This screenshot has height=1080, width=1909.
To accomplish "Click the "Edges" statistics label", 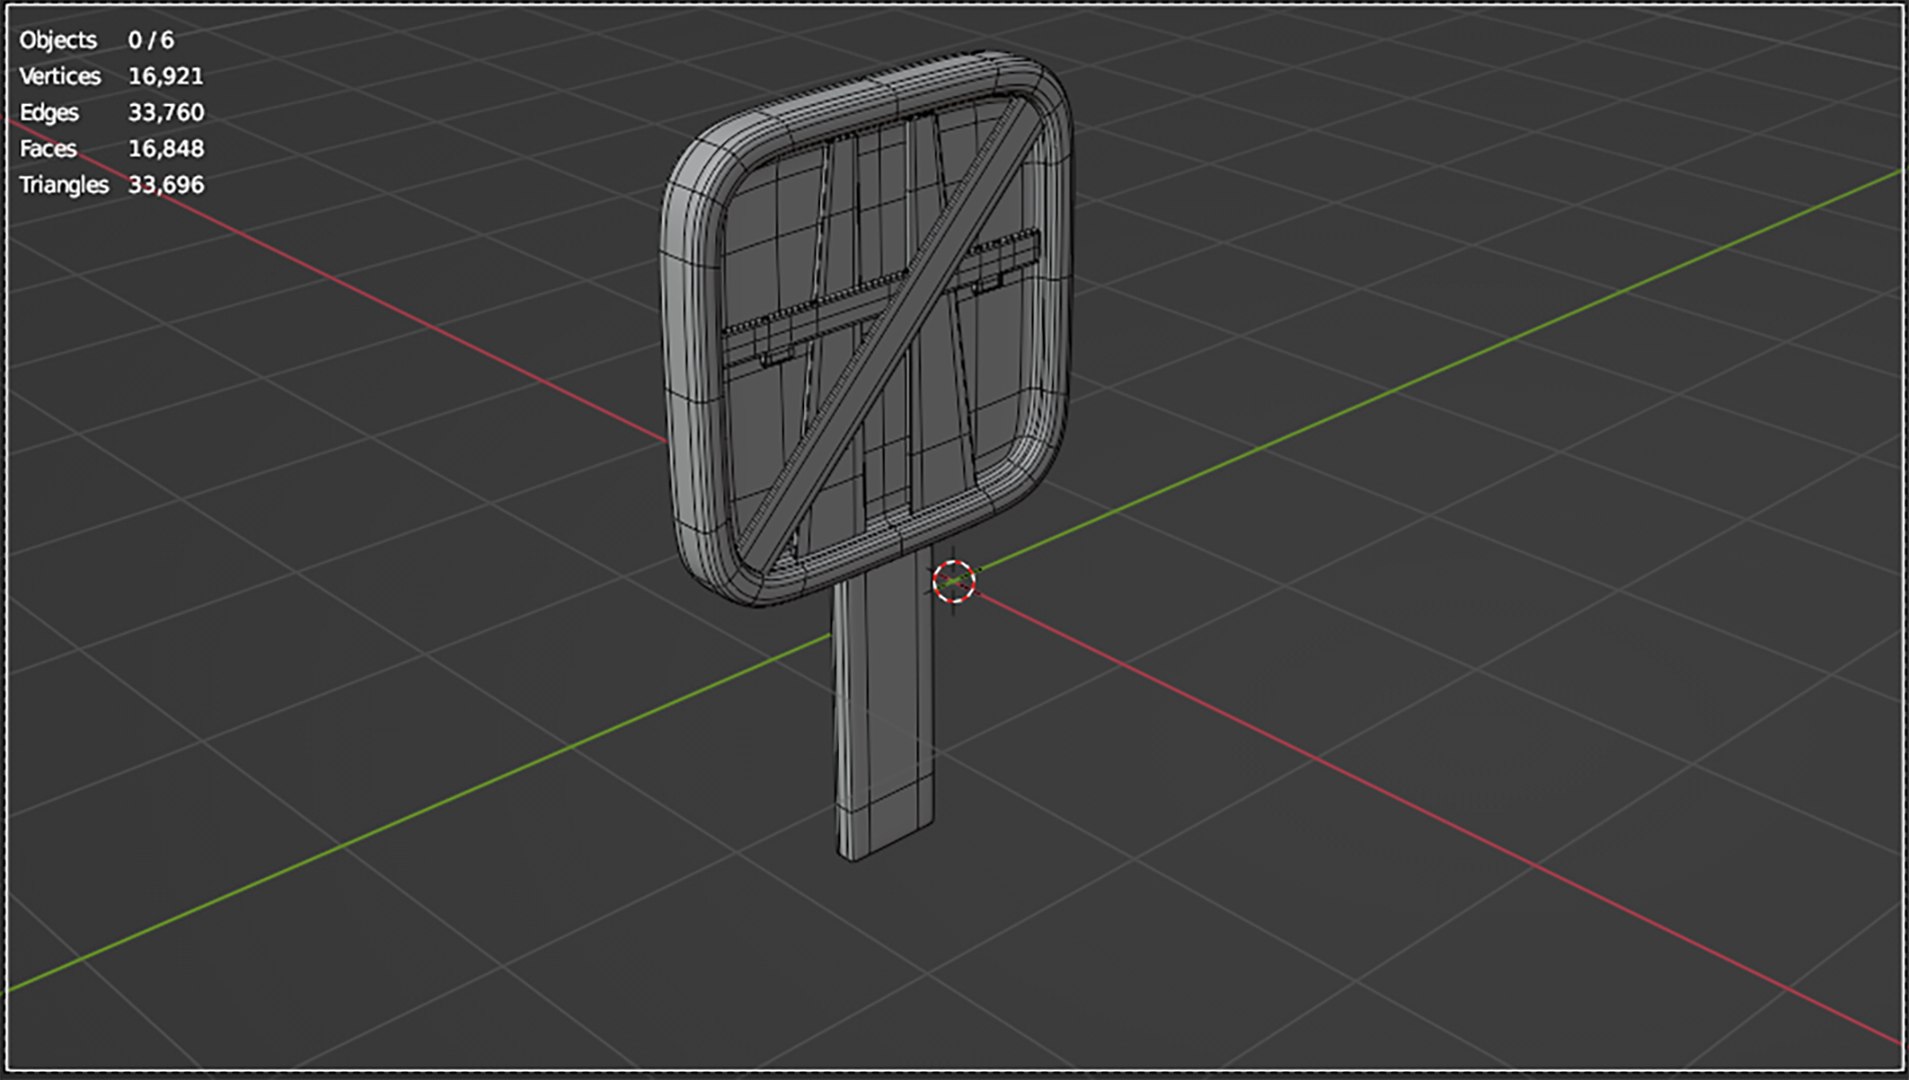I will (x=49, y=113).
